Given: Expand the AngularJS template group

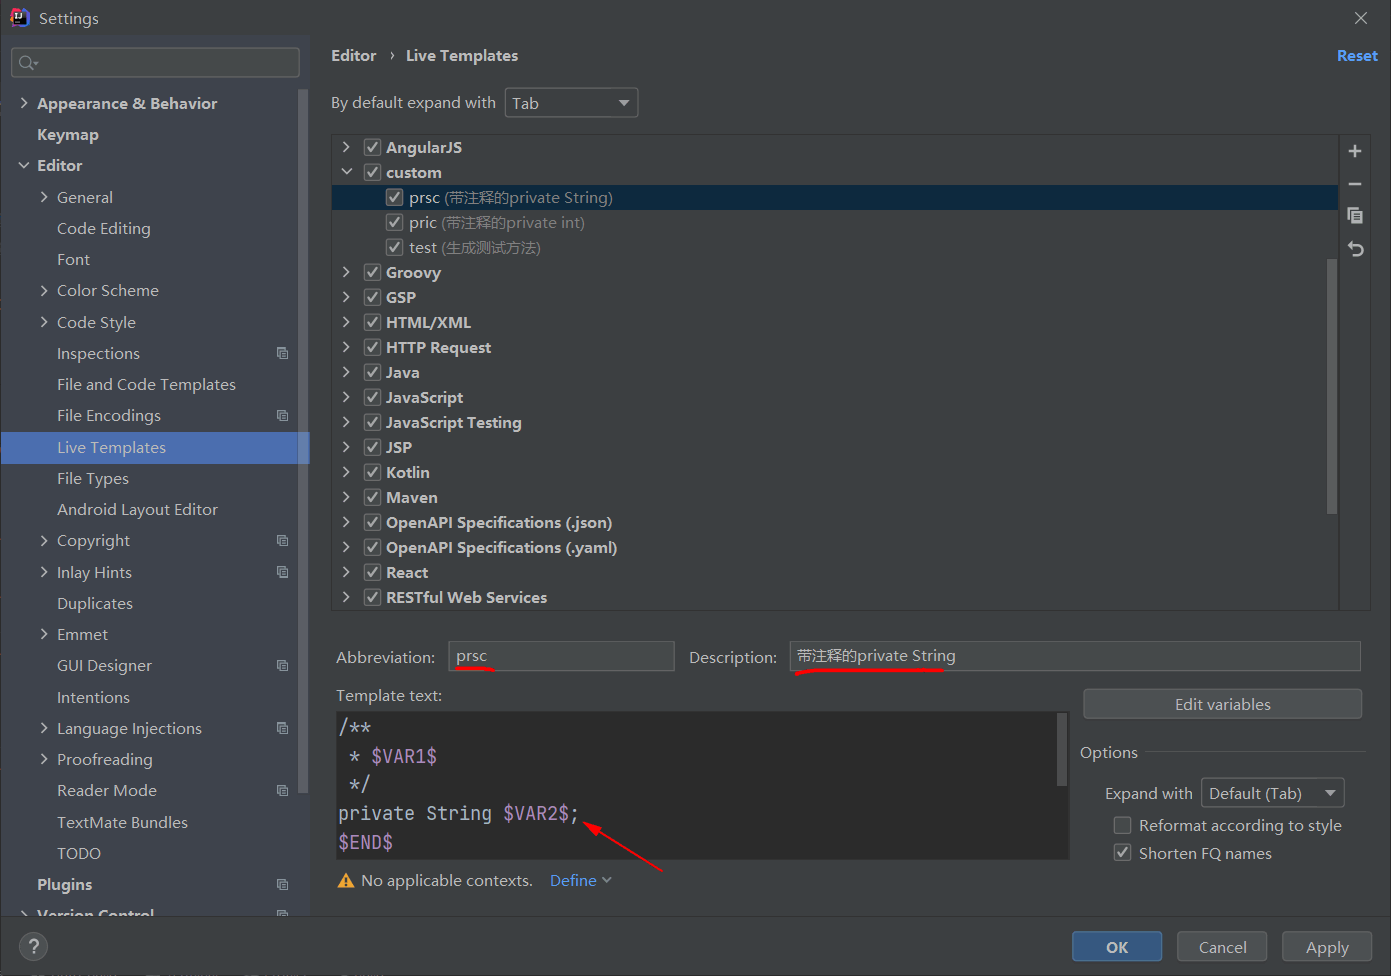Looking at the screenshot, I should 346,147.
